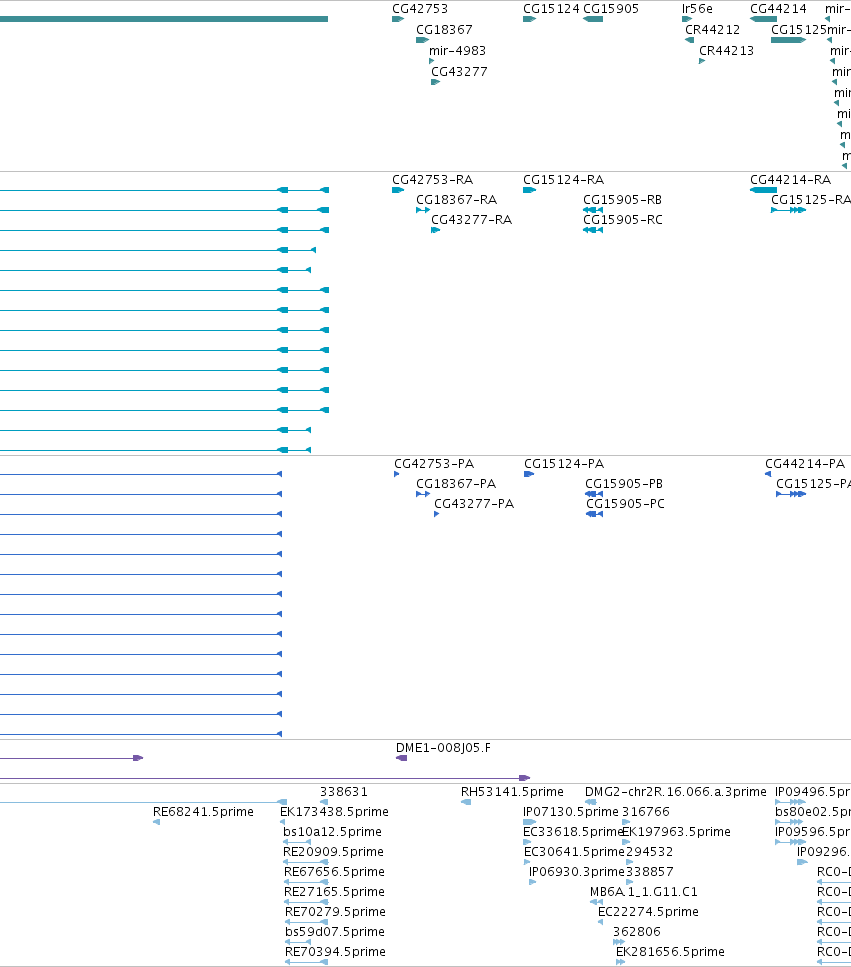
Task: Select the 316766 EST label
Action: [646, 812]
